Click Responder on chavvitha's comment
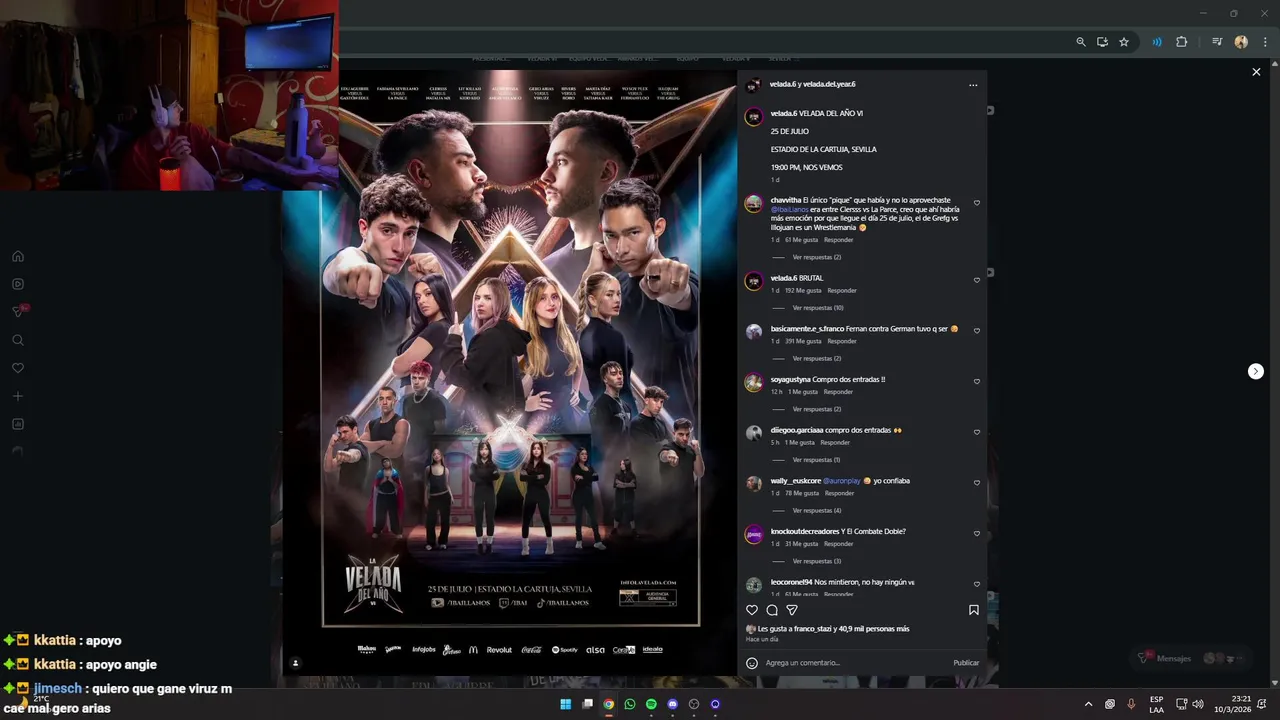The image size is (1280, 720). point(838,240)
